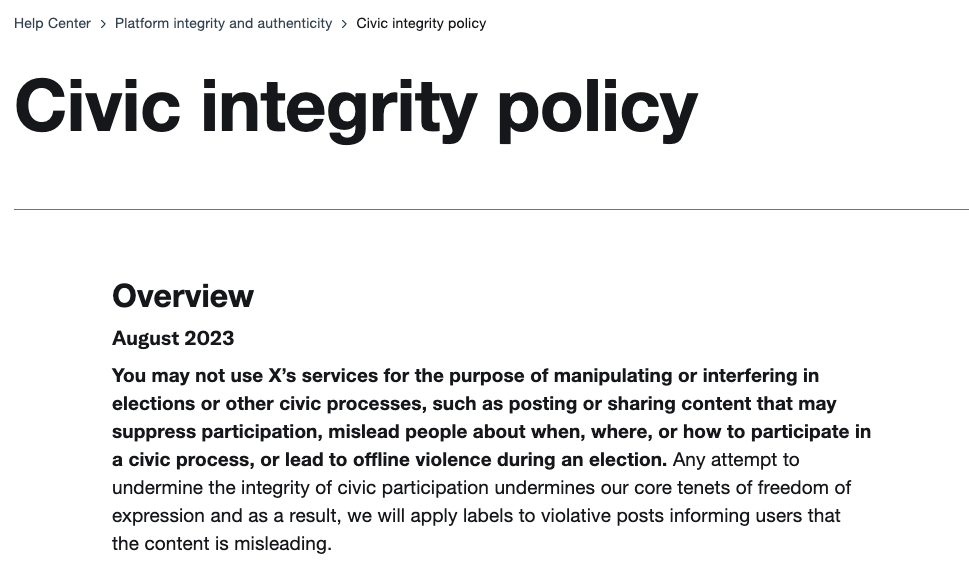Click the line beginning "expression and as a result"
Screen dimensions: 969x582
[476, 516]
